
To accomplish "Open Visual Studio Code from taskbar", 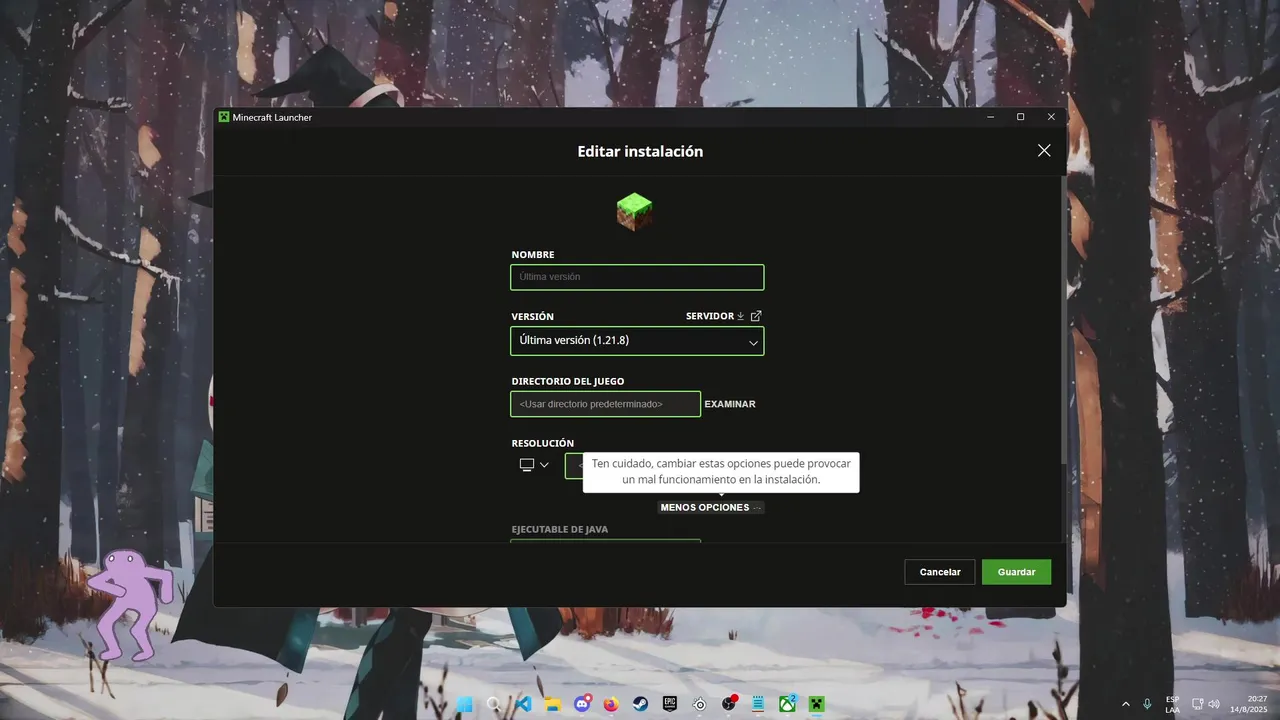I will pos(522,704).
